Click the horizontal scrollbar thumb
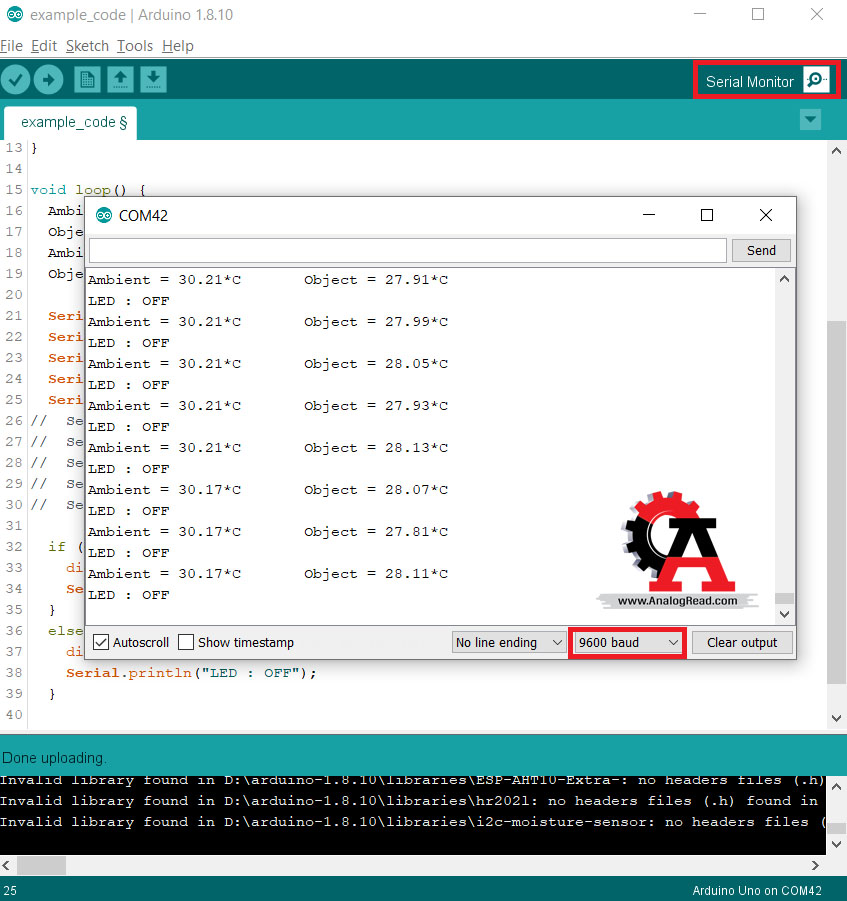Viewport: 847px width, 901px height. pyautogui.click(x=41, y=865)
